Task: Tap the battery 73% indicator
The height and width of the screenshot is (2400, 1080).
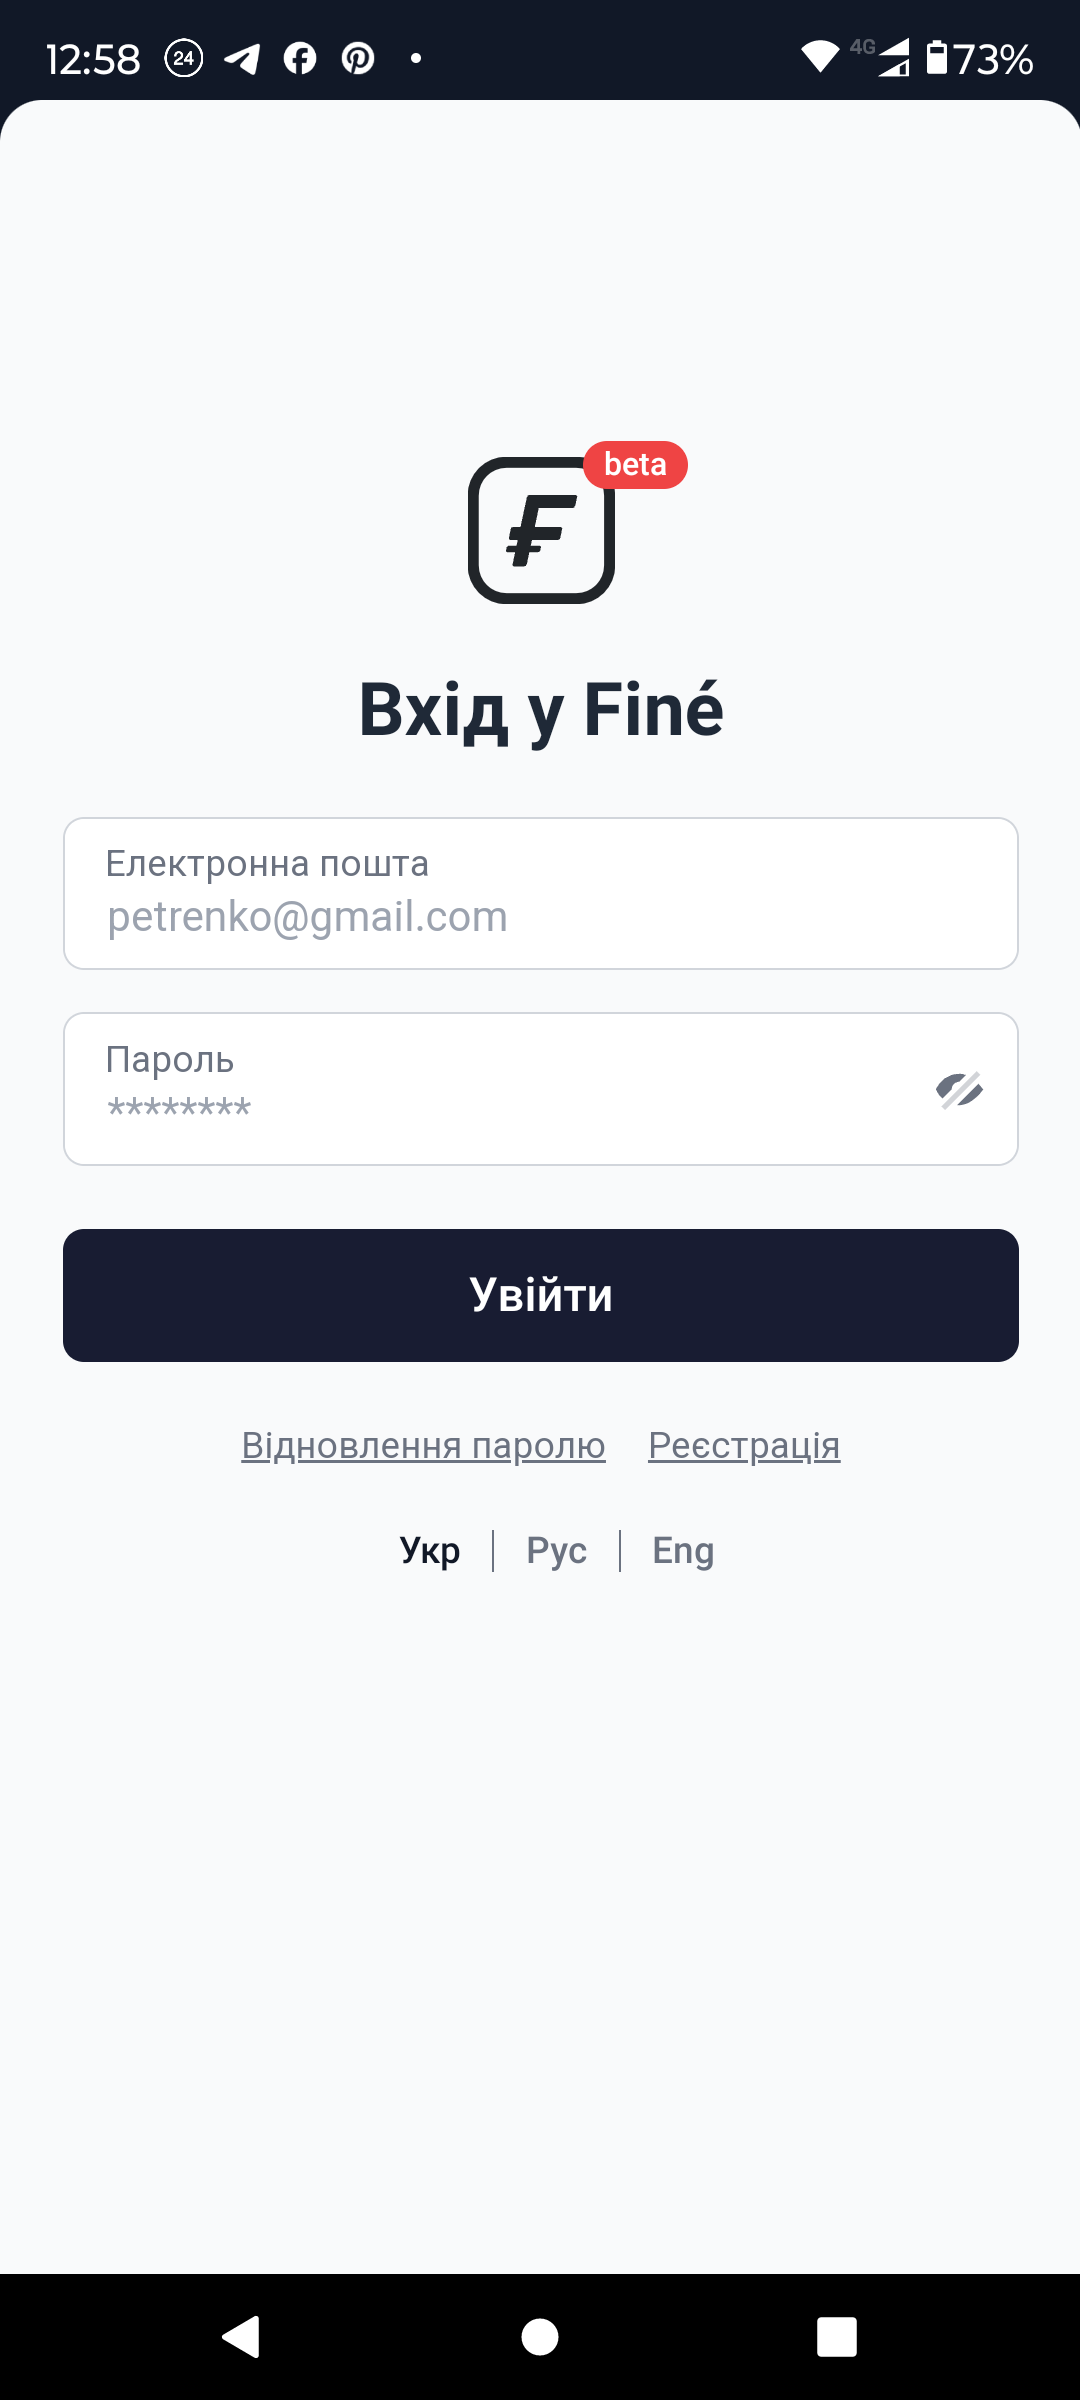Action: coord(979,59)
